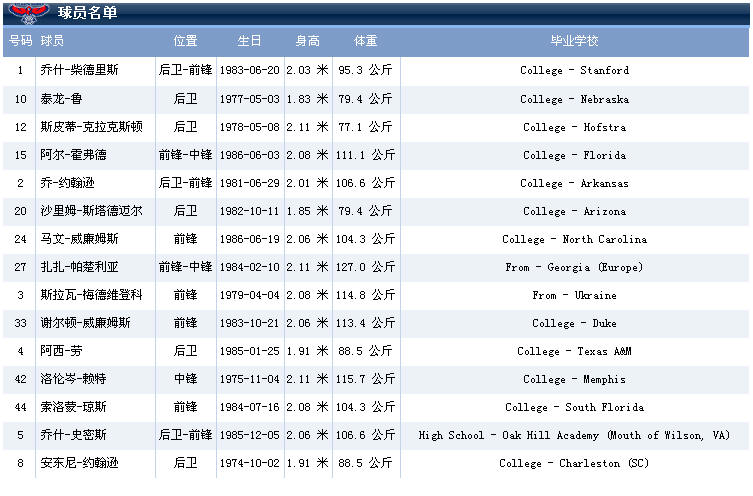The width and height of the screenshot is (753, 496).
Task: Select player 乔-约翰逊
Action: click(67, 183)
